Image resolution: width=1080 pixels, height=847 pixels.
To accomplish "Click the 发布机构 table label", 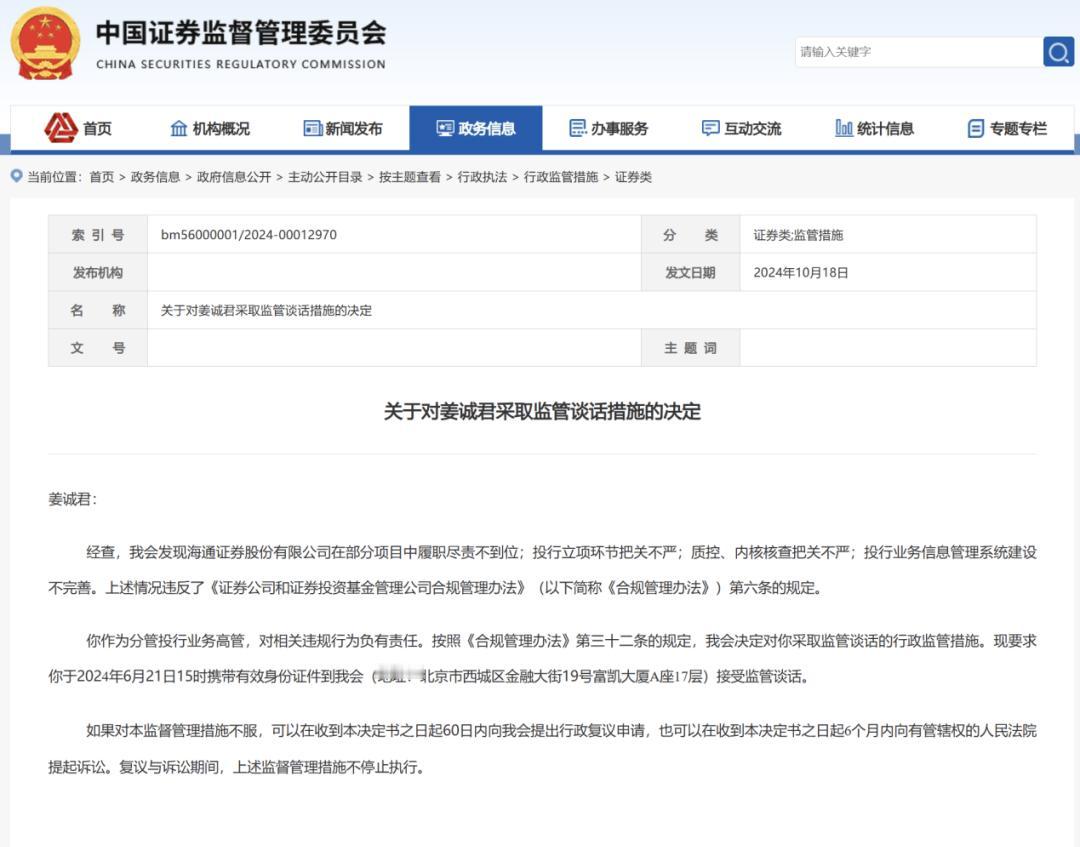I will [x=98, y=273].
